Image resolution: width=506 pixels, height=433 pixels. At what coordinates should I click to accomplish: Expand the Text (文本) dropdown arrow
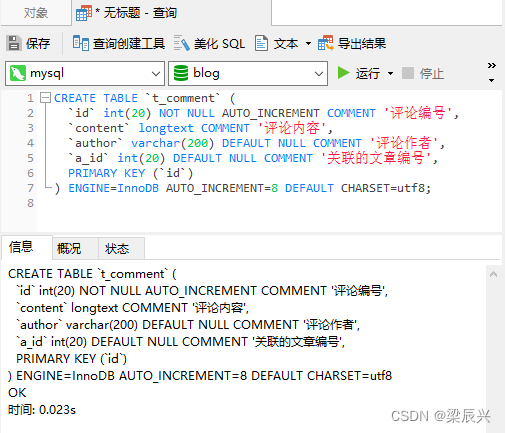pos(308,43)
